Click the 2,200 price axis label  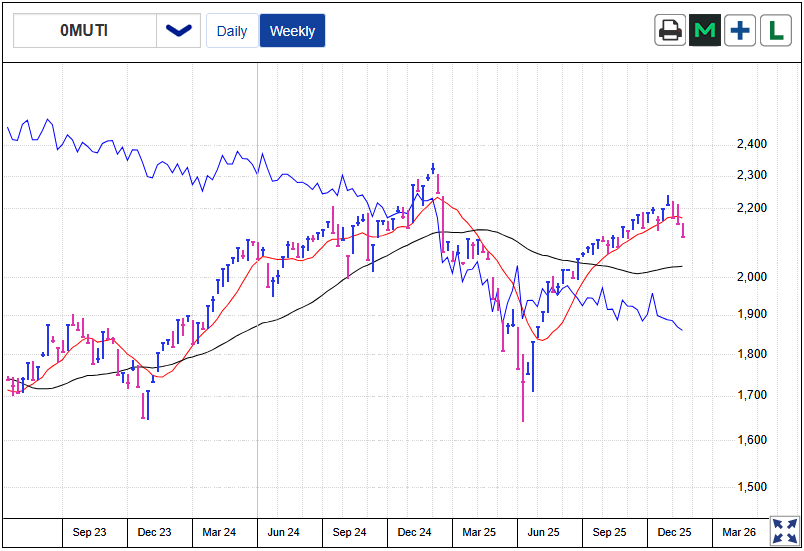752,208
